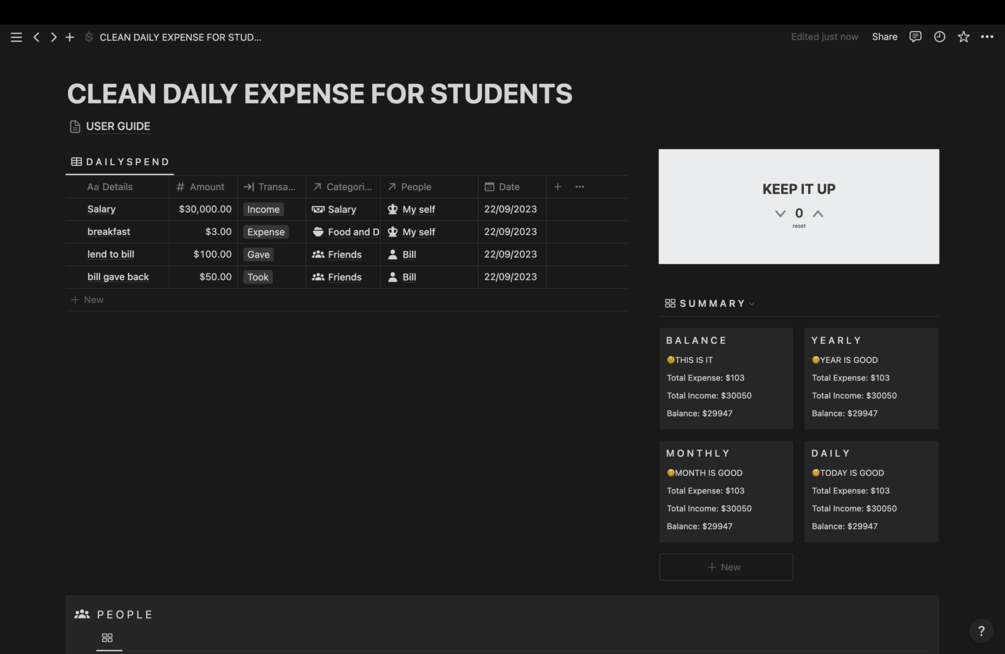The height and width of the screenshot is (654, 1005).
Task: Open the Income tag in the Salary row
Action: (x=263, y=209)
